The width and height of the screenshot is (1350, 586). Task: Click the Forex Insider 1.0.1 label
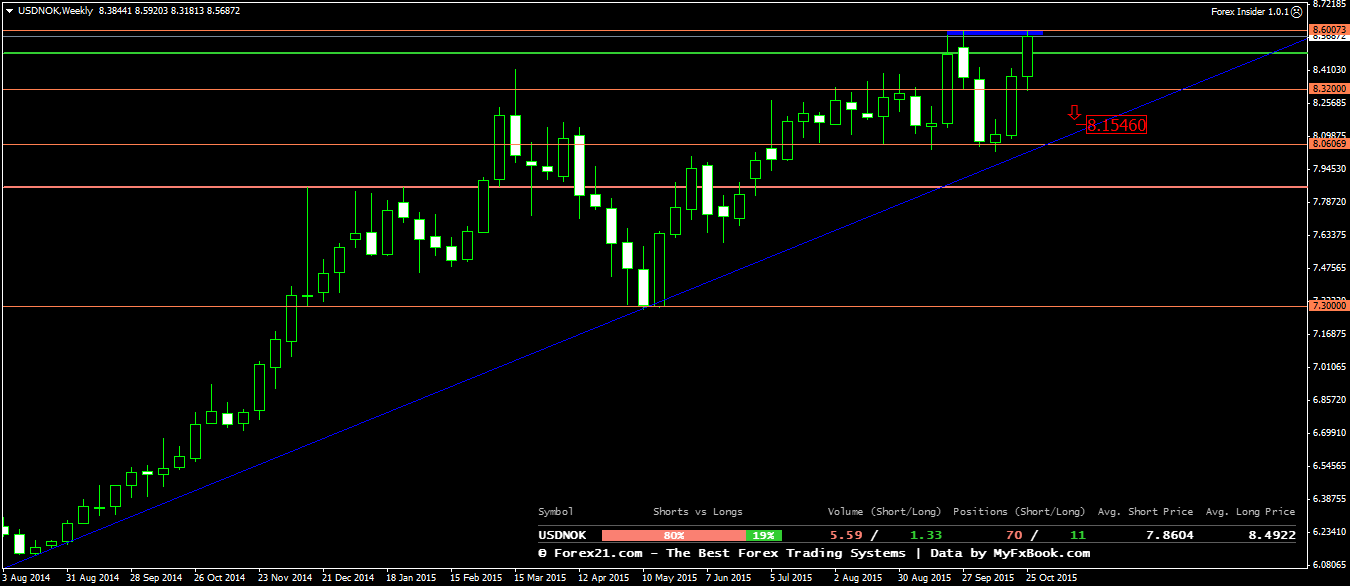tap(1249, 12)
